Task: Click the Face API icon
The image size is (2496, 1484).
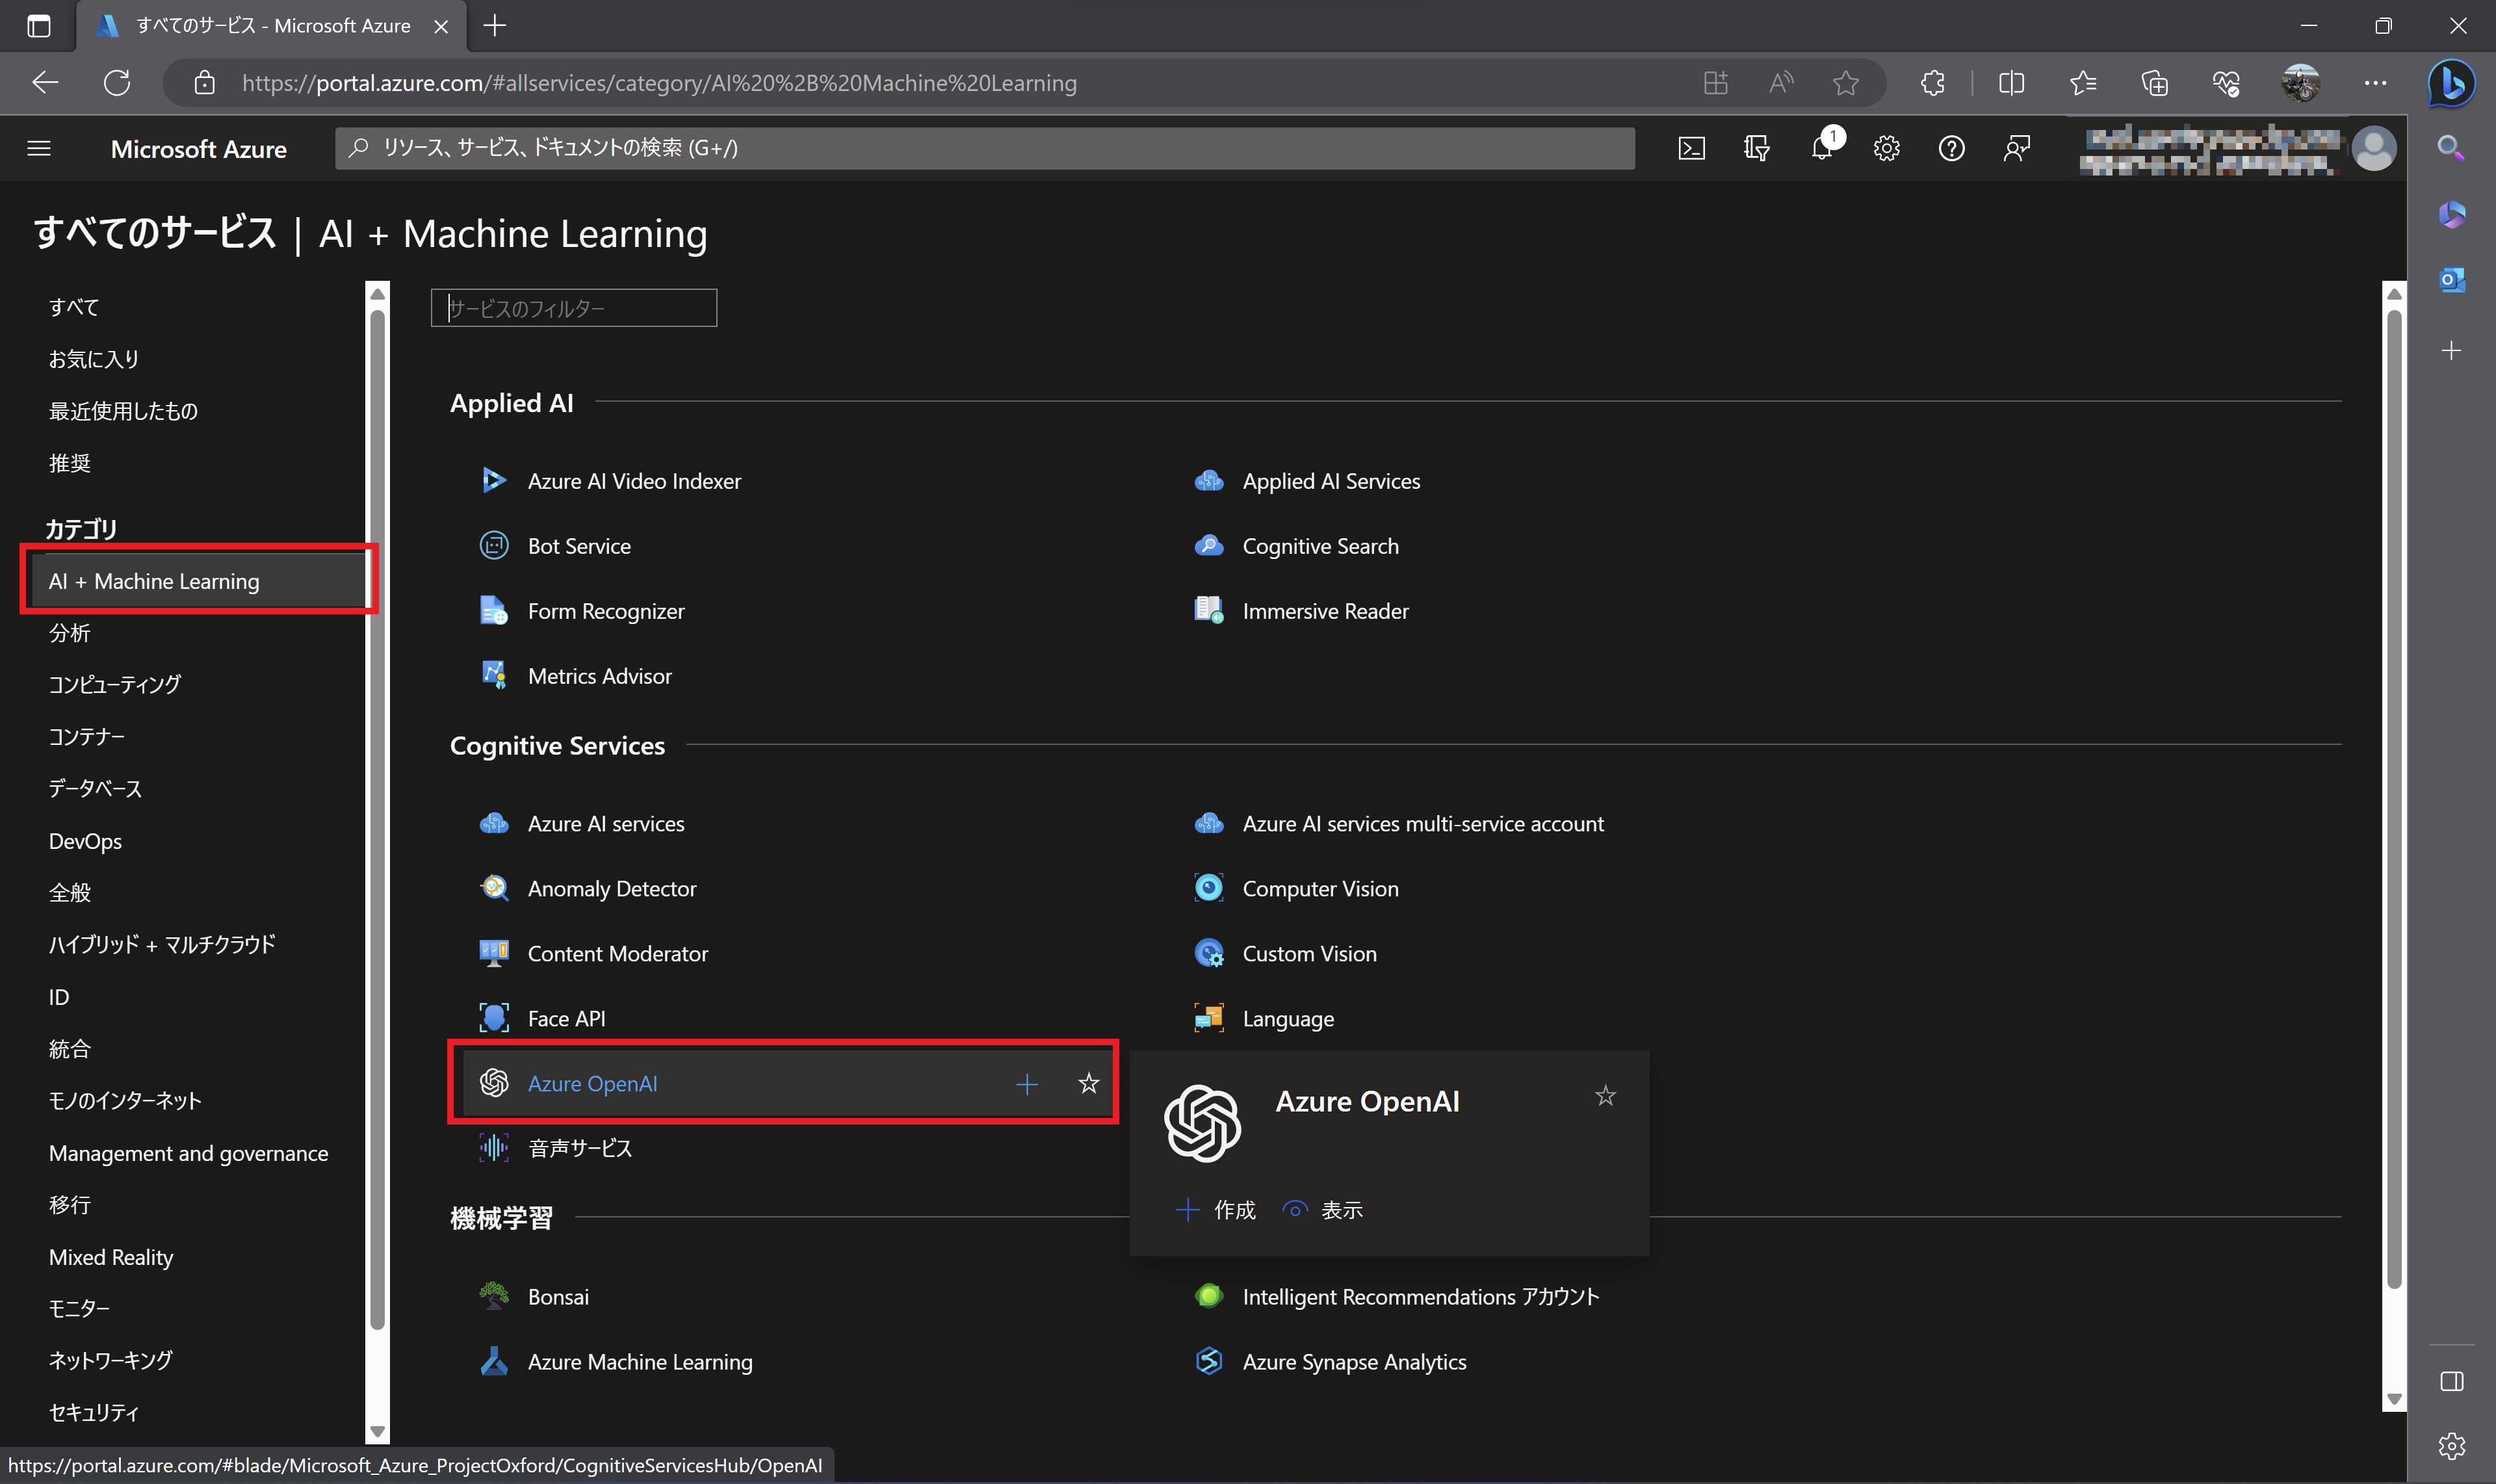Action: point(494,1018)
